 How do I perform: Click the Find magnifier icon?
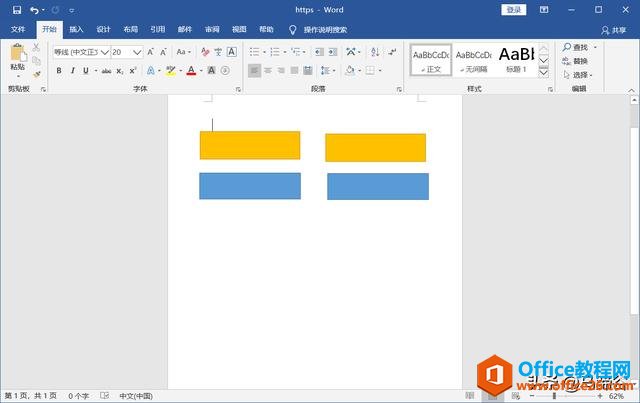[567, 47]
